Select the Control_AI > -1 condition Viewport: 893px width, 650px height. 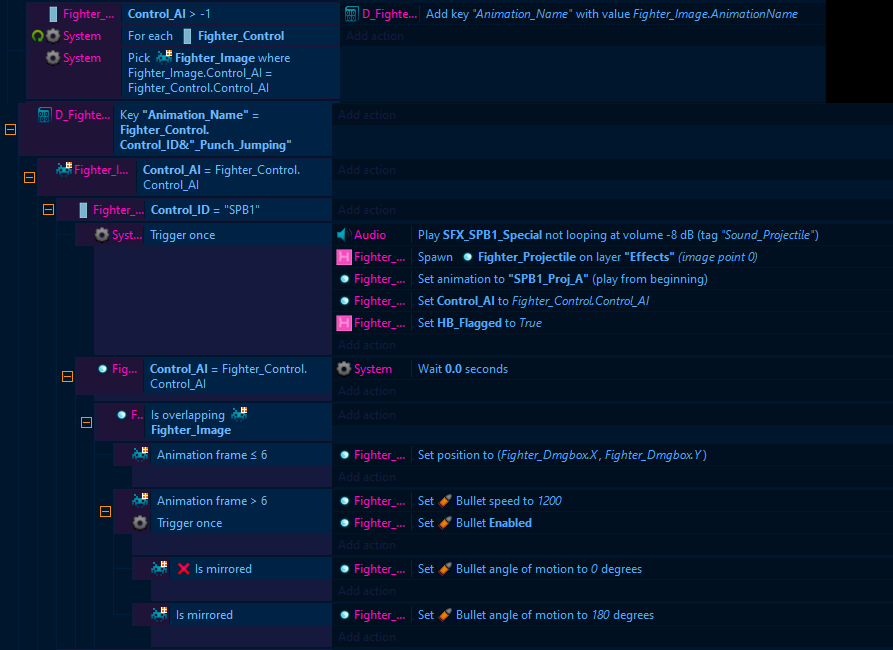pyautogui.click(x=183, y=14)
